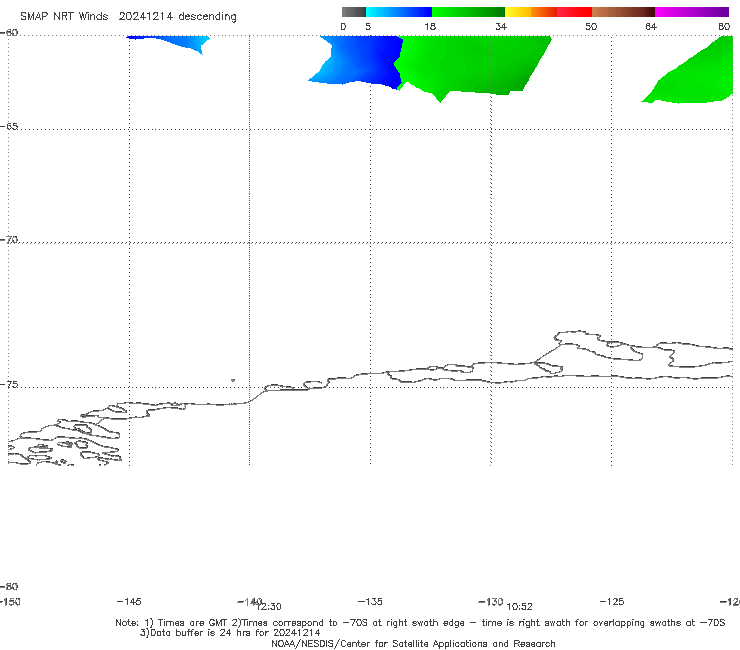740x650 pixels.
Task: Click the magenta-purple segment of the color scale
Action: point(692,12)
